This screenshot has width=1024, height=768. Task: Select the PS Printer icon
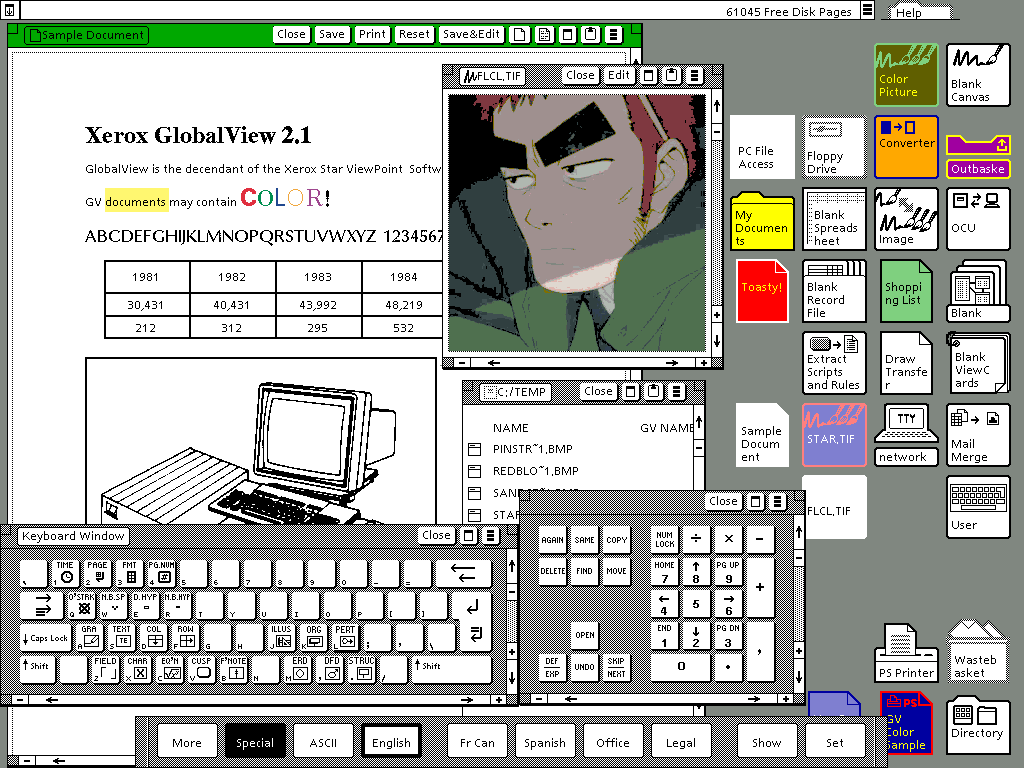pos(907,651)
